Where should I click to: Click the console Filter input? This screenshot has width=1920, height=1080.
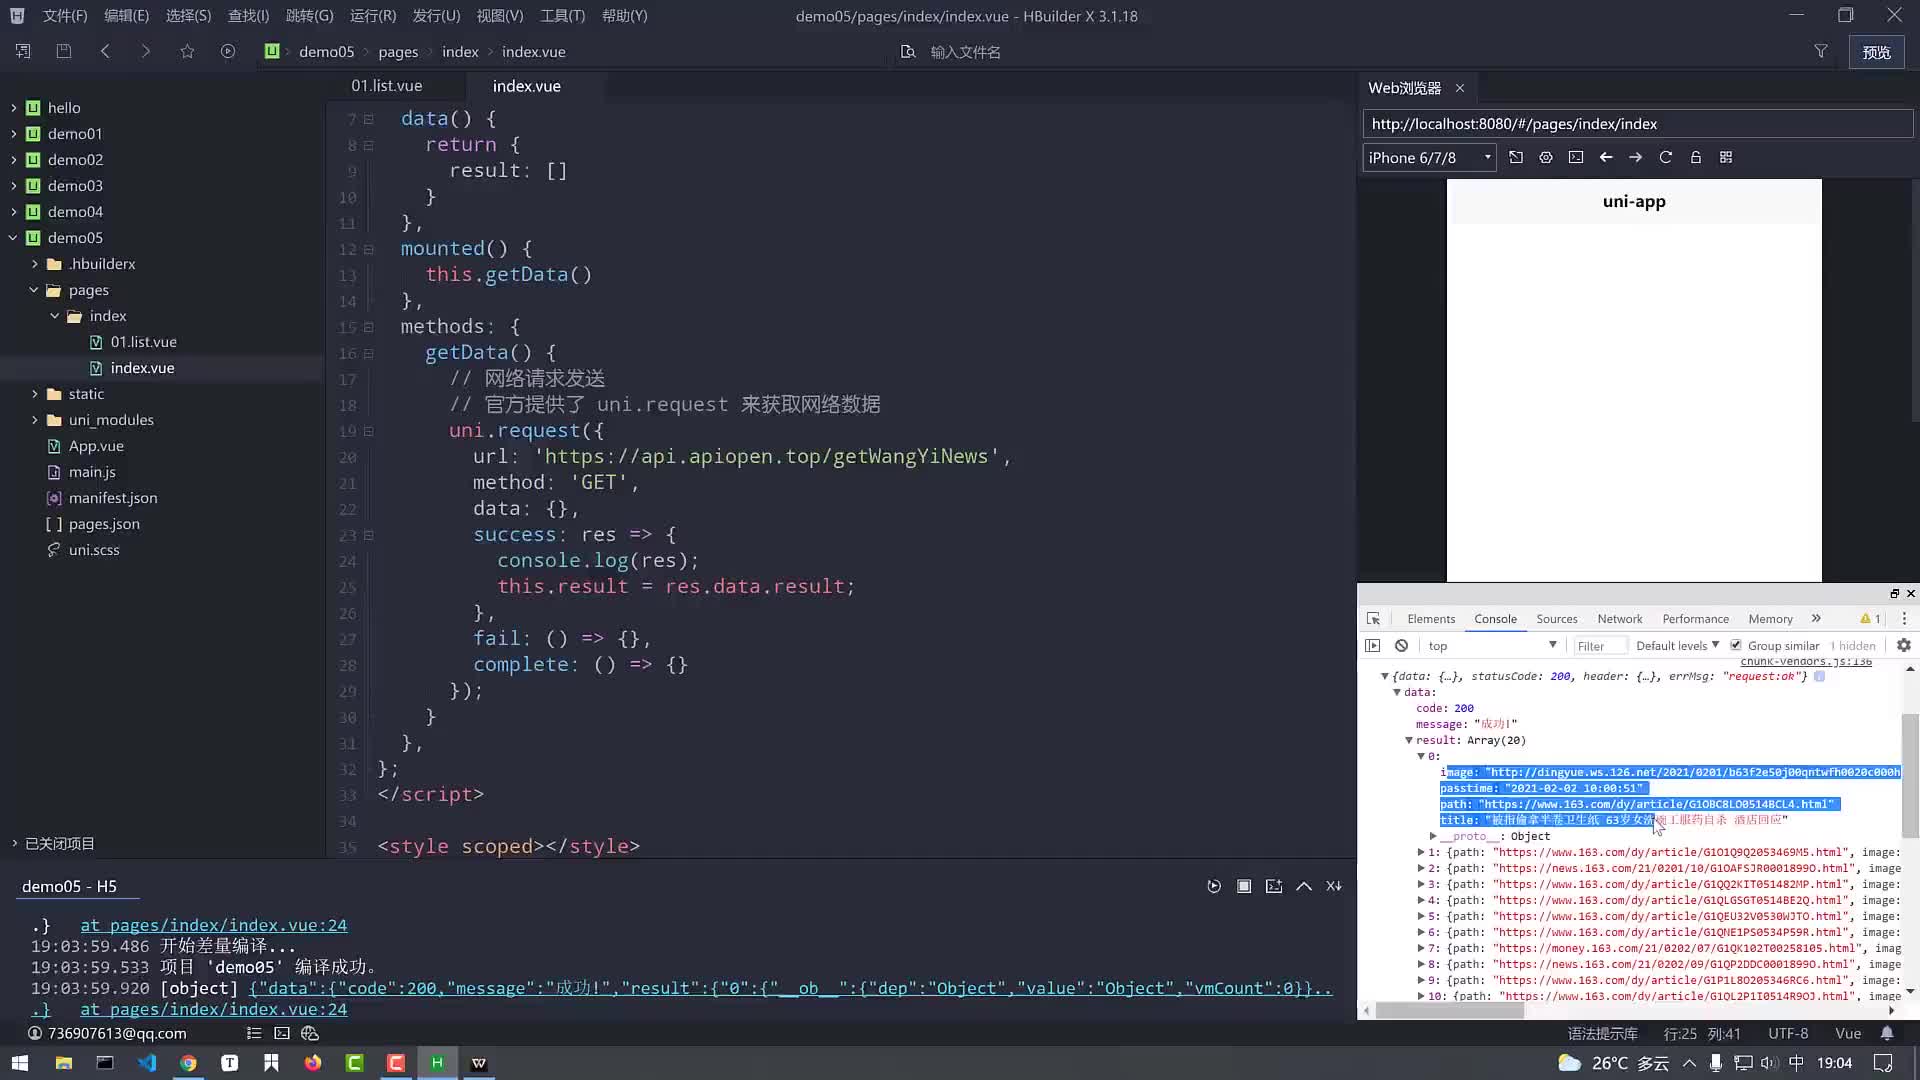pyautogui.click(x=1598, y=646)
